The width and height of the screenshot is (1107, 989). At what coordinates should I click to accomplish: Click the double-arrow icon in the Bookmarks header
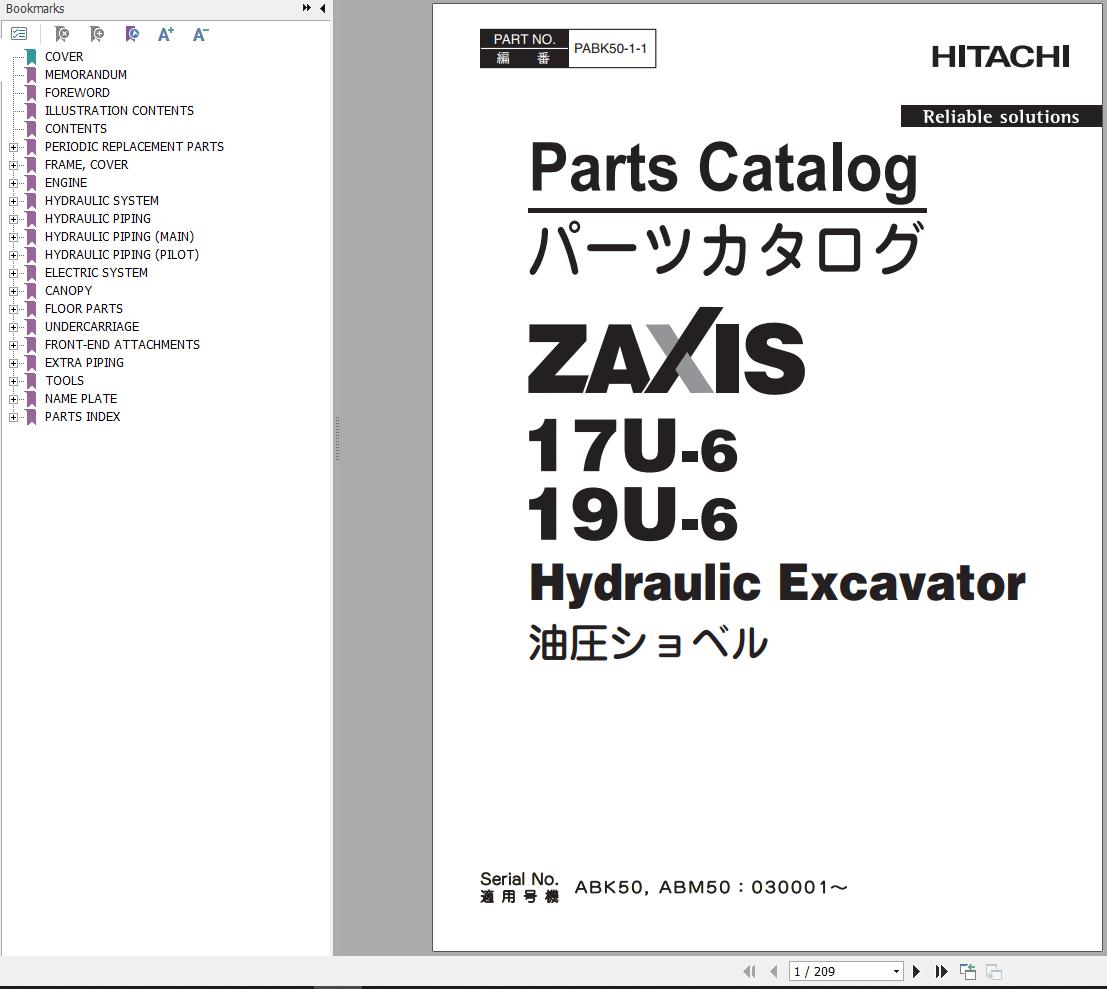pyautogui.click(x=306, y=8)
